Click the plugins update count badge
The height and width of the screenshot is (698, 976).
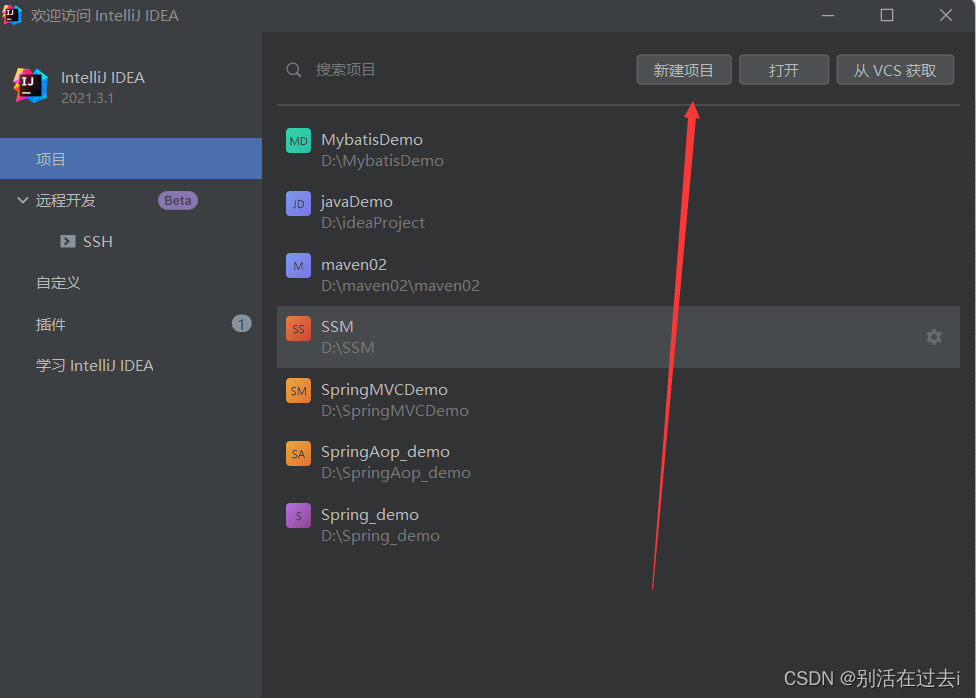pos(242,324)
